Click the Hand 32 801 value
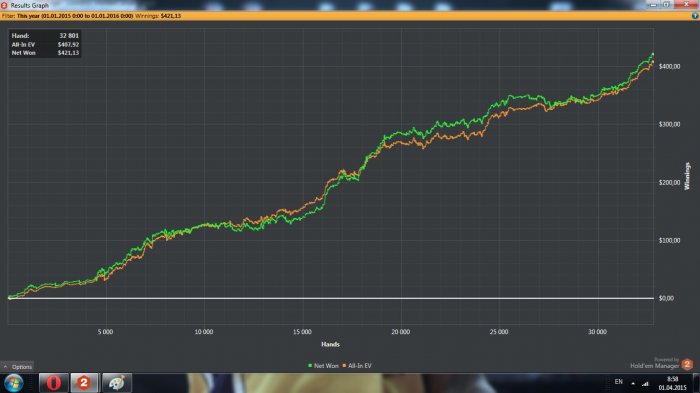700x393 pixels. coord(69,35)
